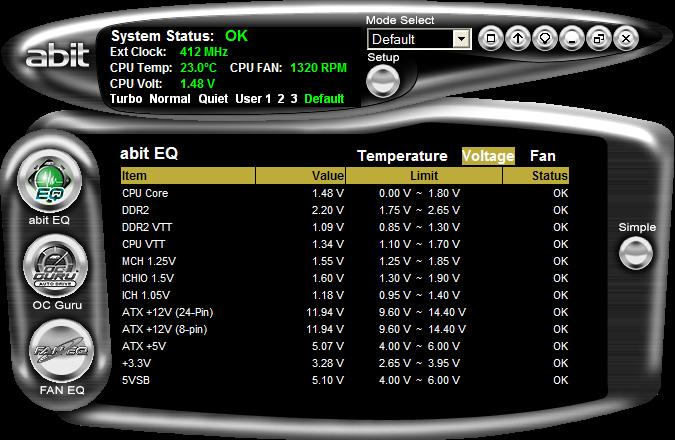Viewport: 675px width, 446px height.
Task: Click the 5.07 V ATX +5V value
Action: [328, 346]
